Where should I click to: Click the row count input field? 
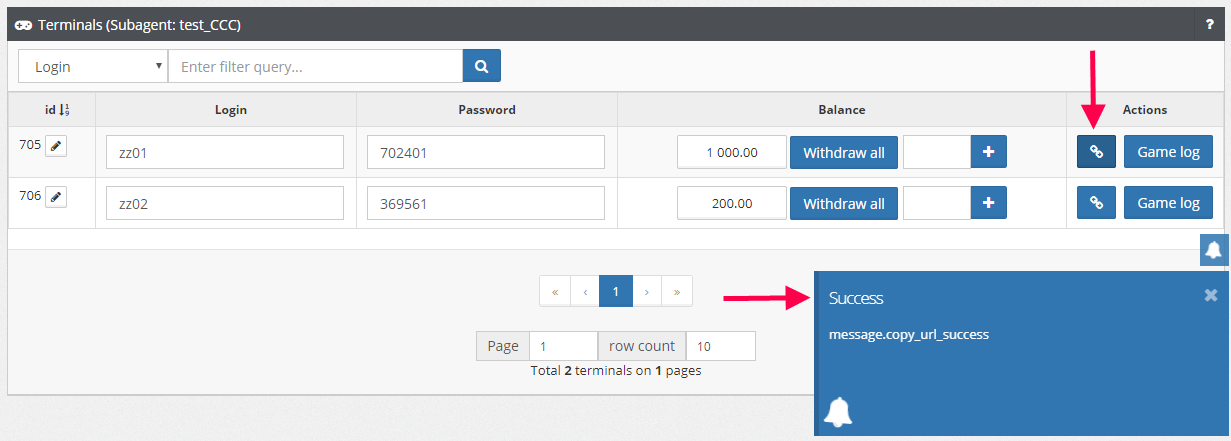tap(720, 346)
